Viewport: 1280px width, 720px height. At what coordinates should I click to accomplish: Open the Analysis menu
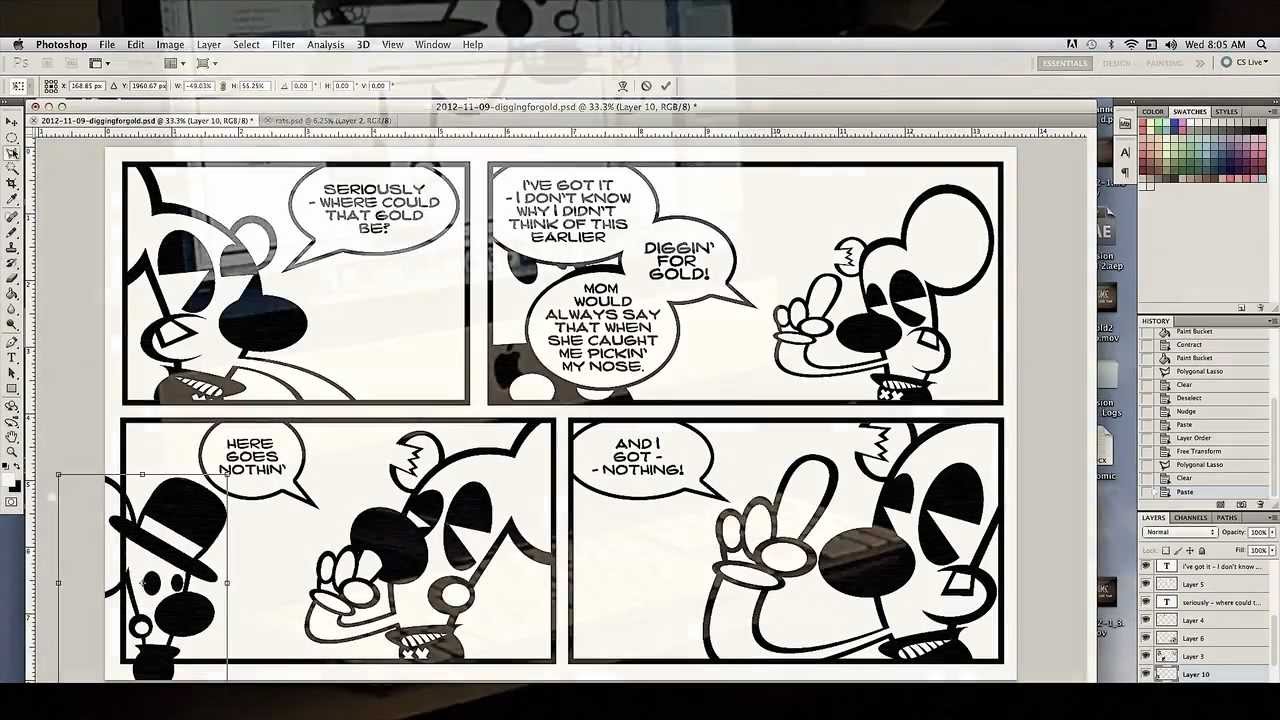point(325,44)
